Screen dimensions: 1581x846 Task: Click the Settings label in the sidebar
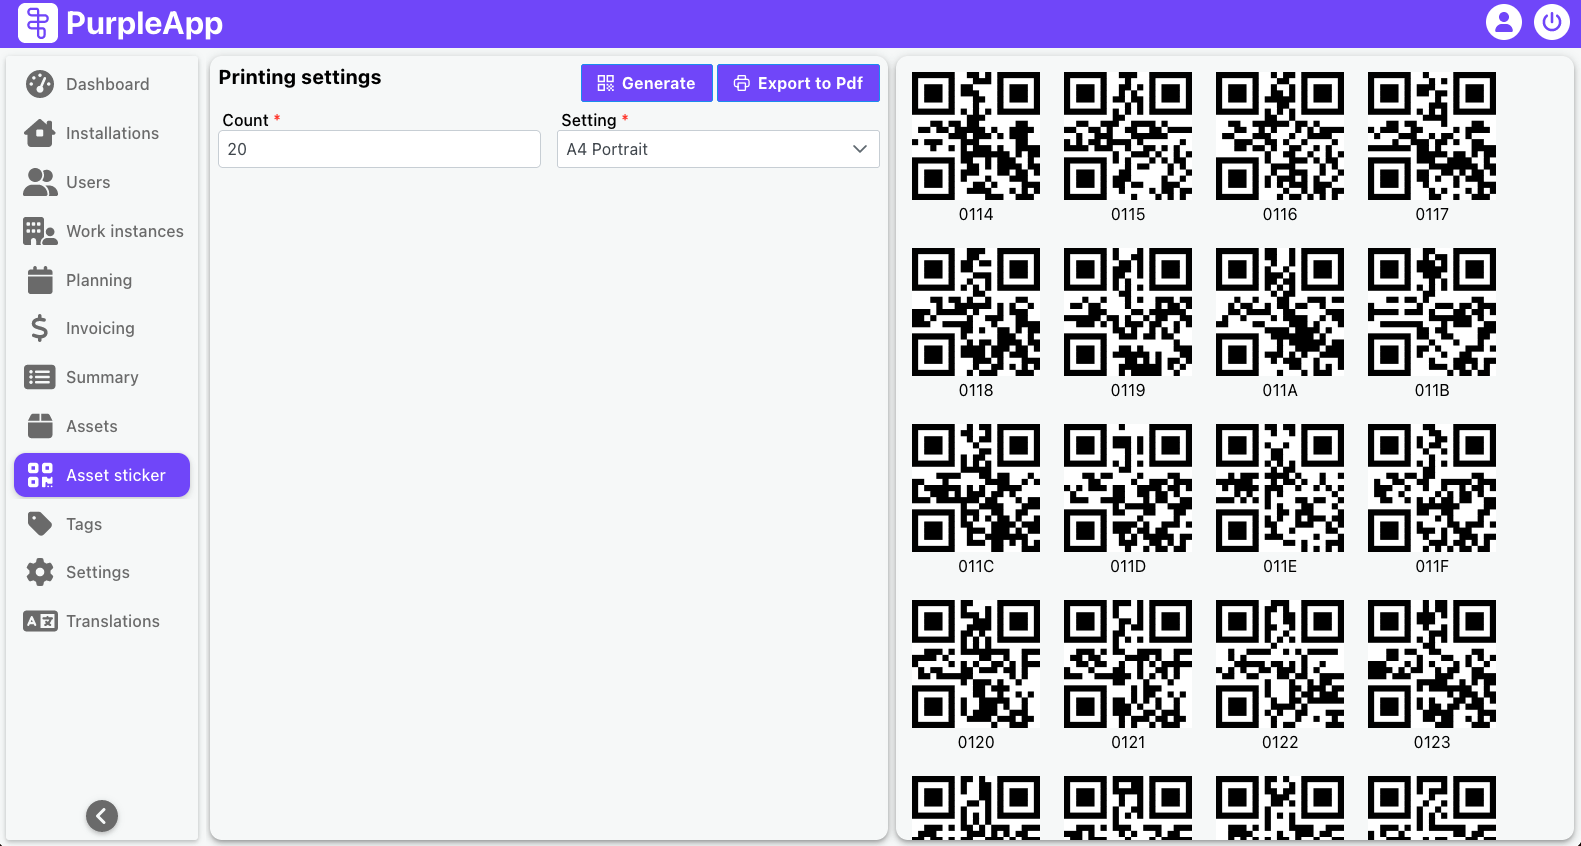point(98,572)
